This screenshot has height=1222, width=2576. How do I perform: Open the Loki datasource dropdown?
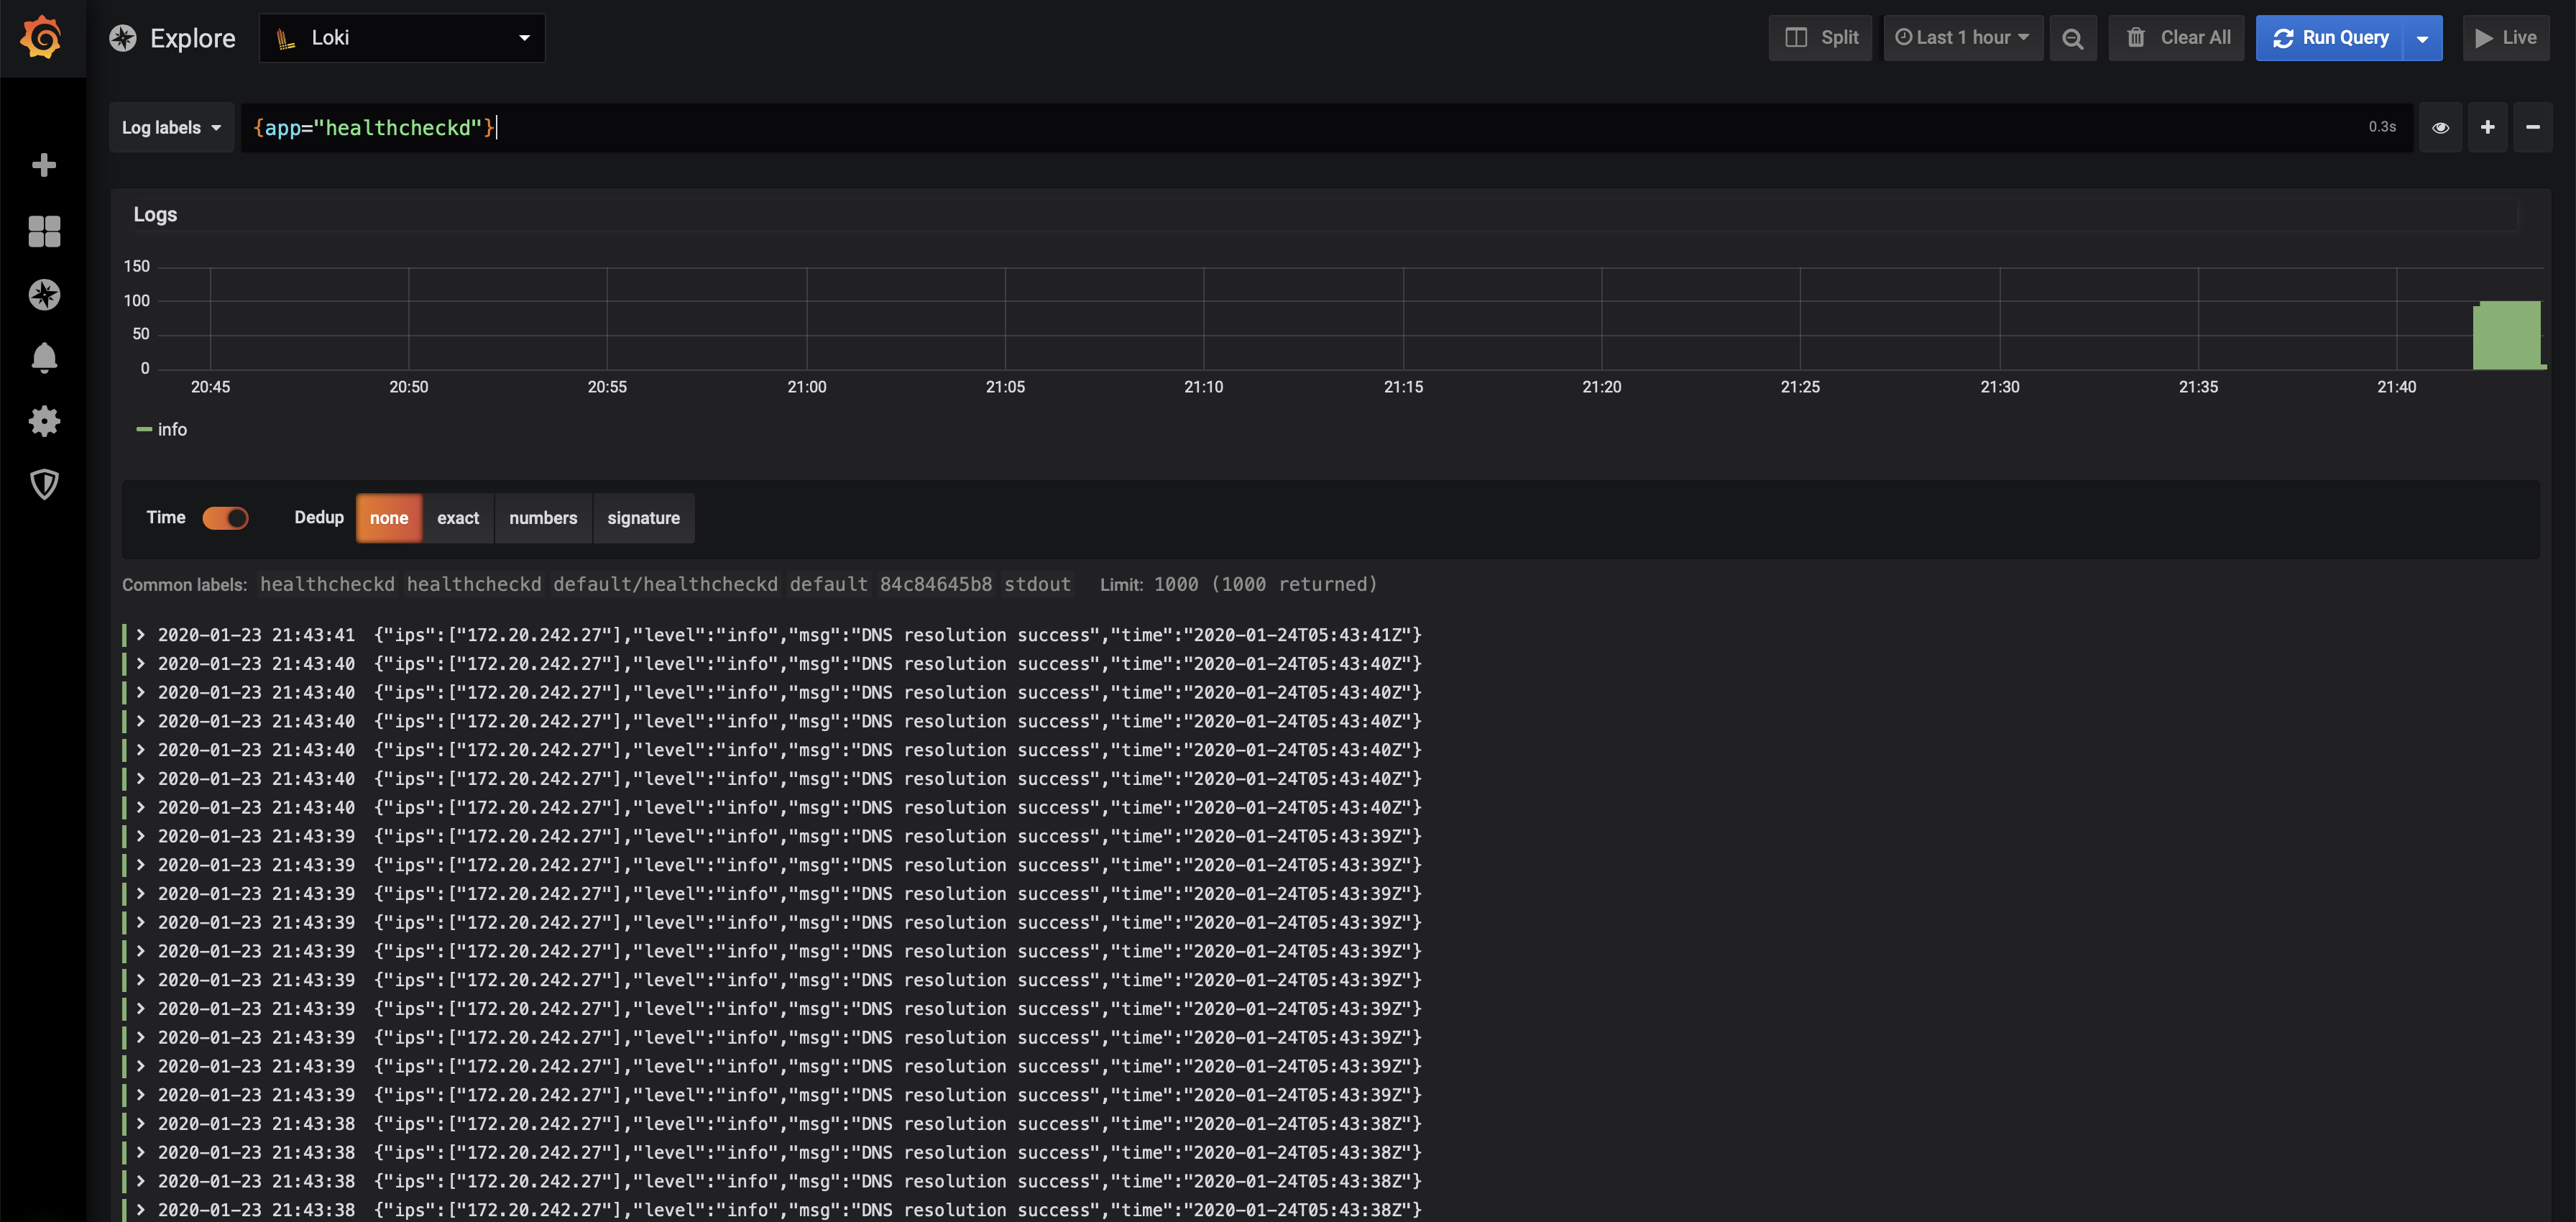(x=402, y=38)
